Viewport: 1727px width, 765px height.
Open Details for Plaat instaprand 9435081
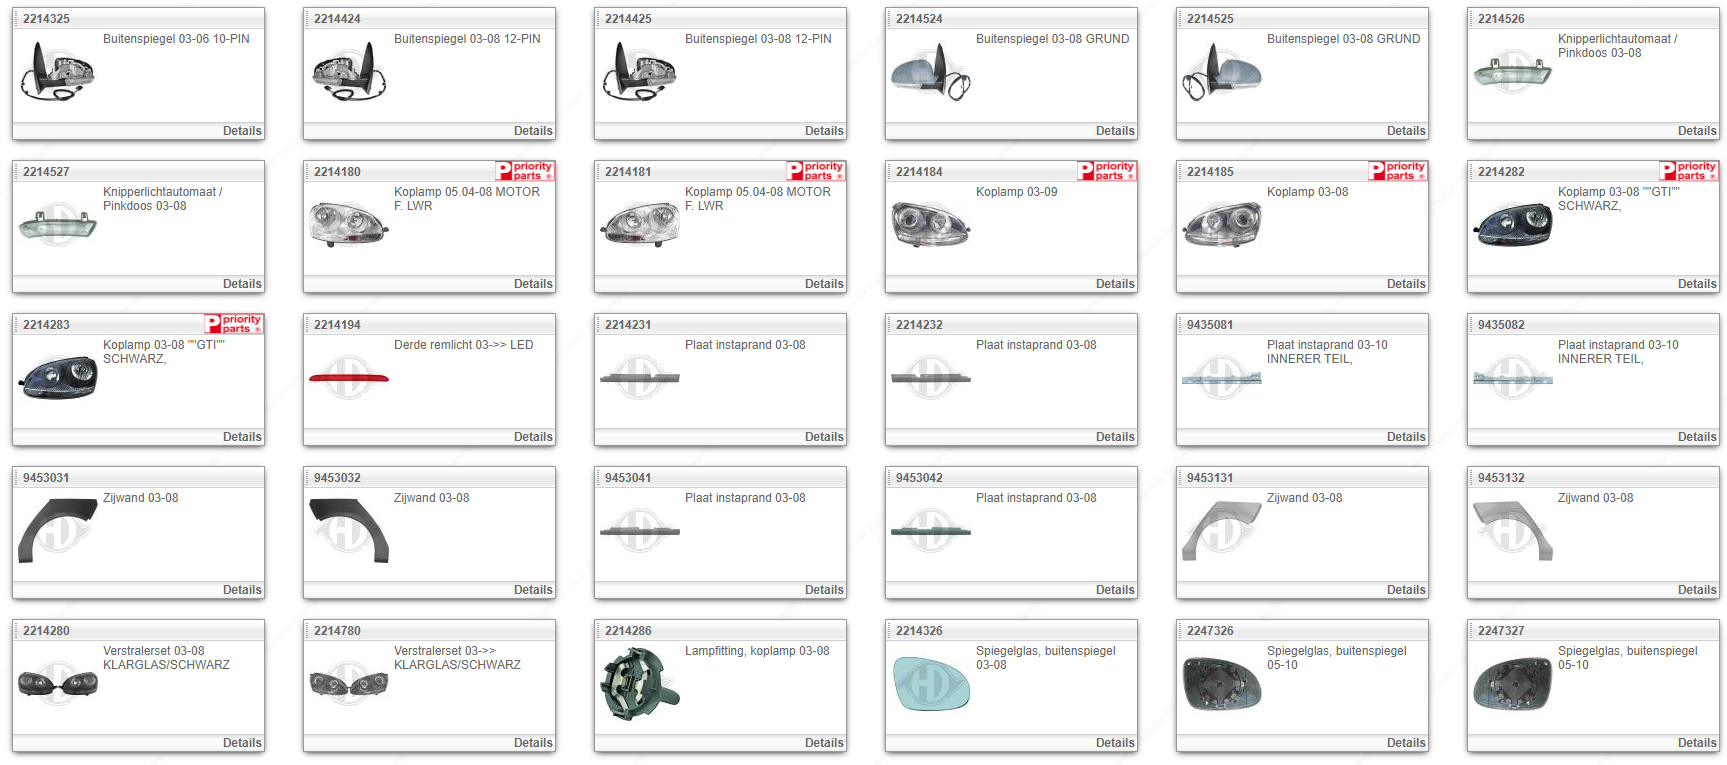tap(1405, 437)
